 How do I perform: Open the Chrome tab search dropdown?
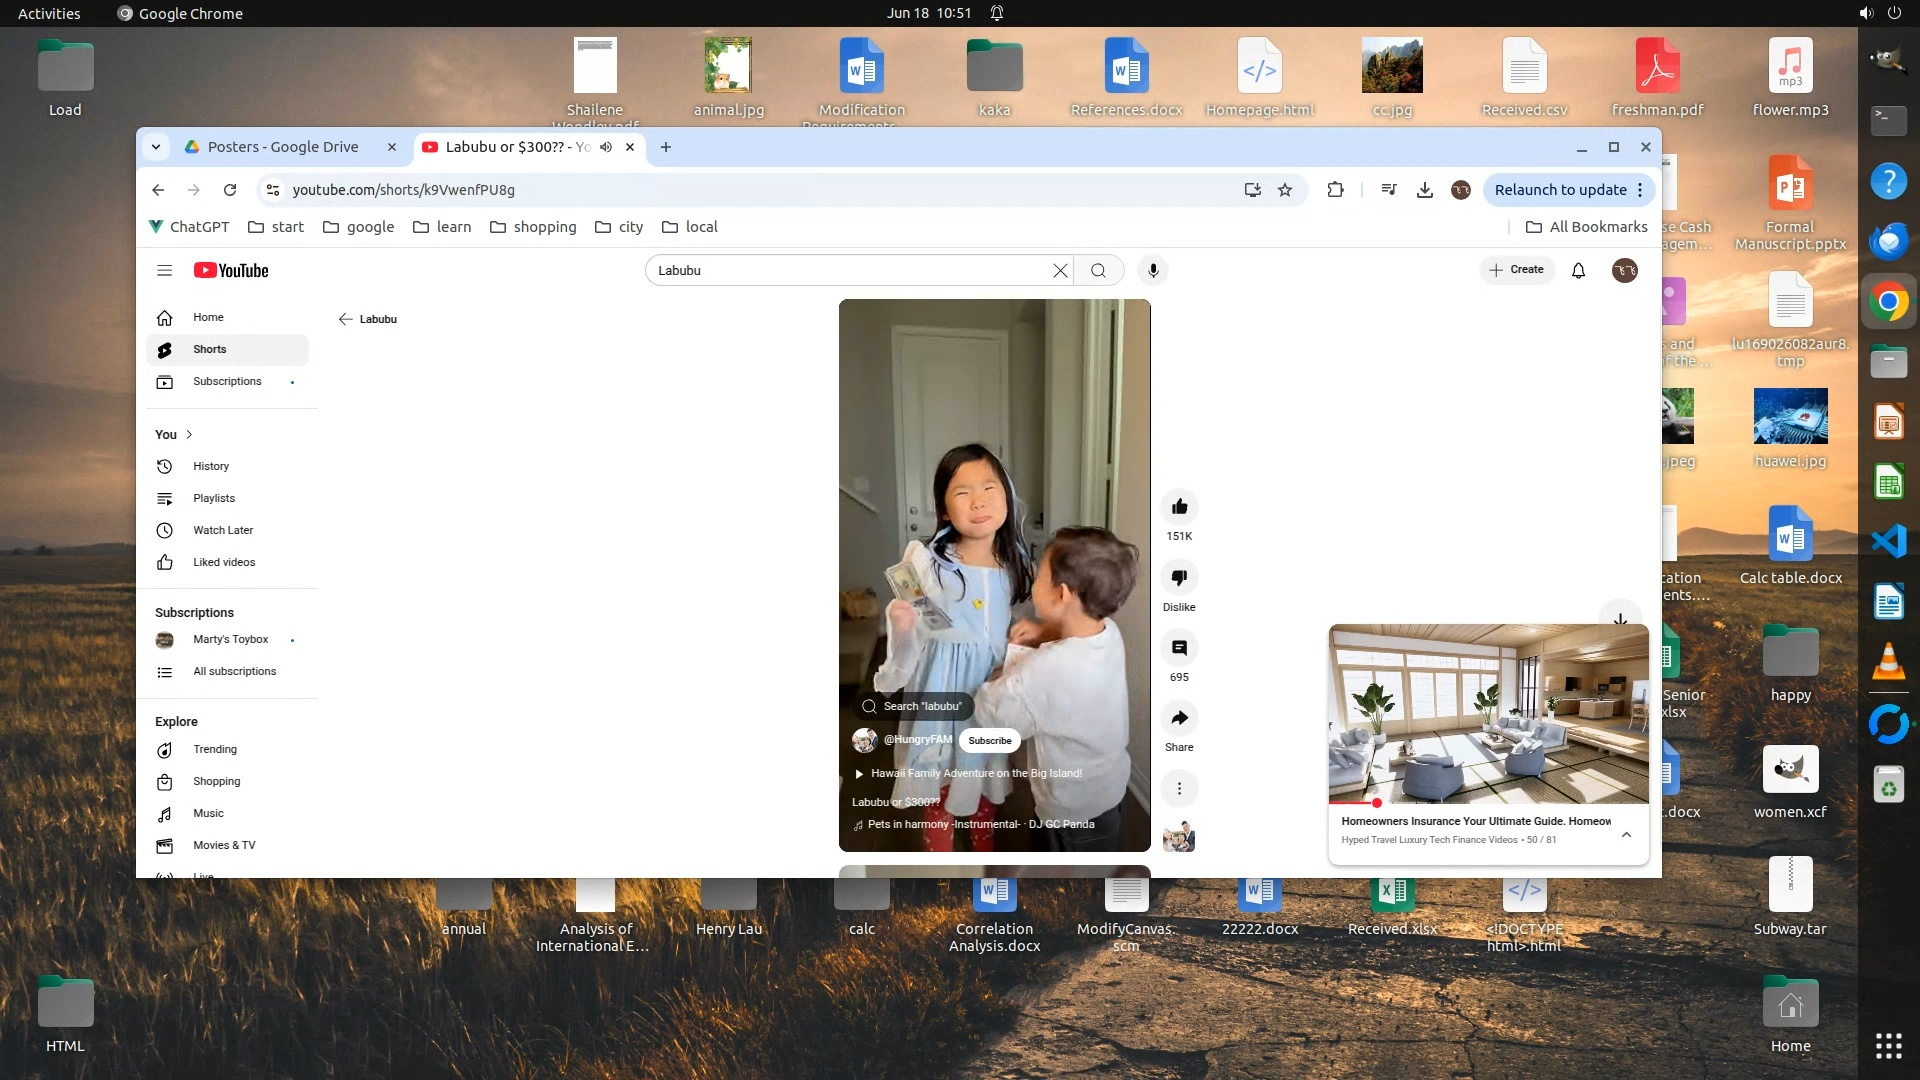(x=156, y=147)
